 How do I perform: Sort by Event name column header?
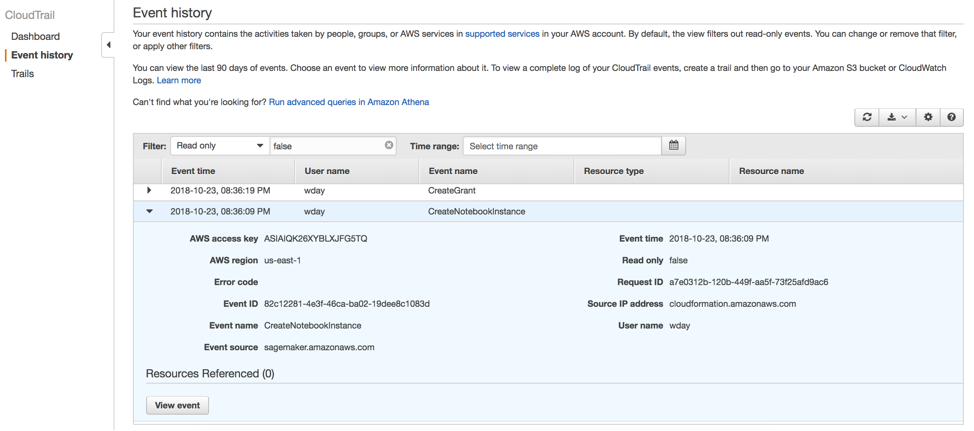click(453, 171)
